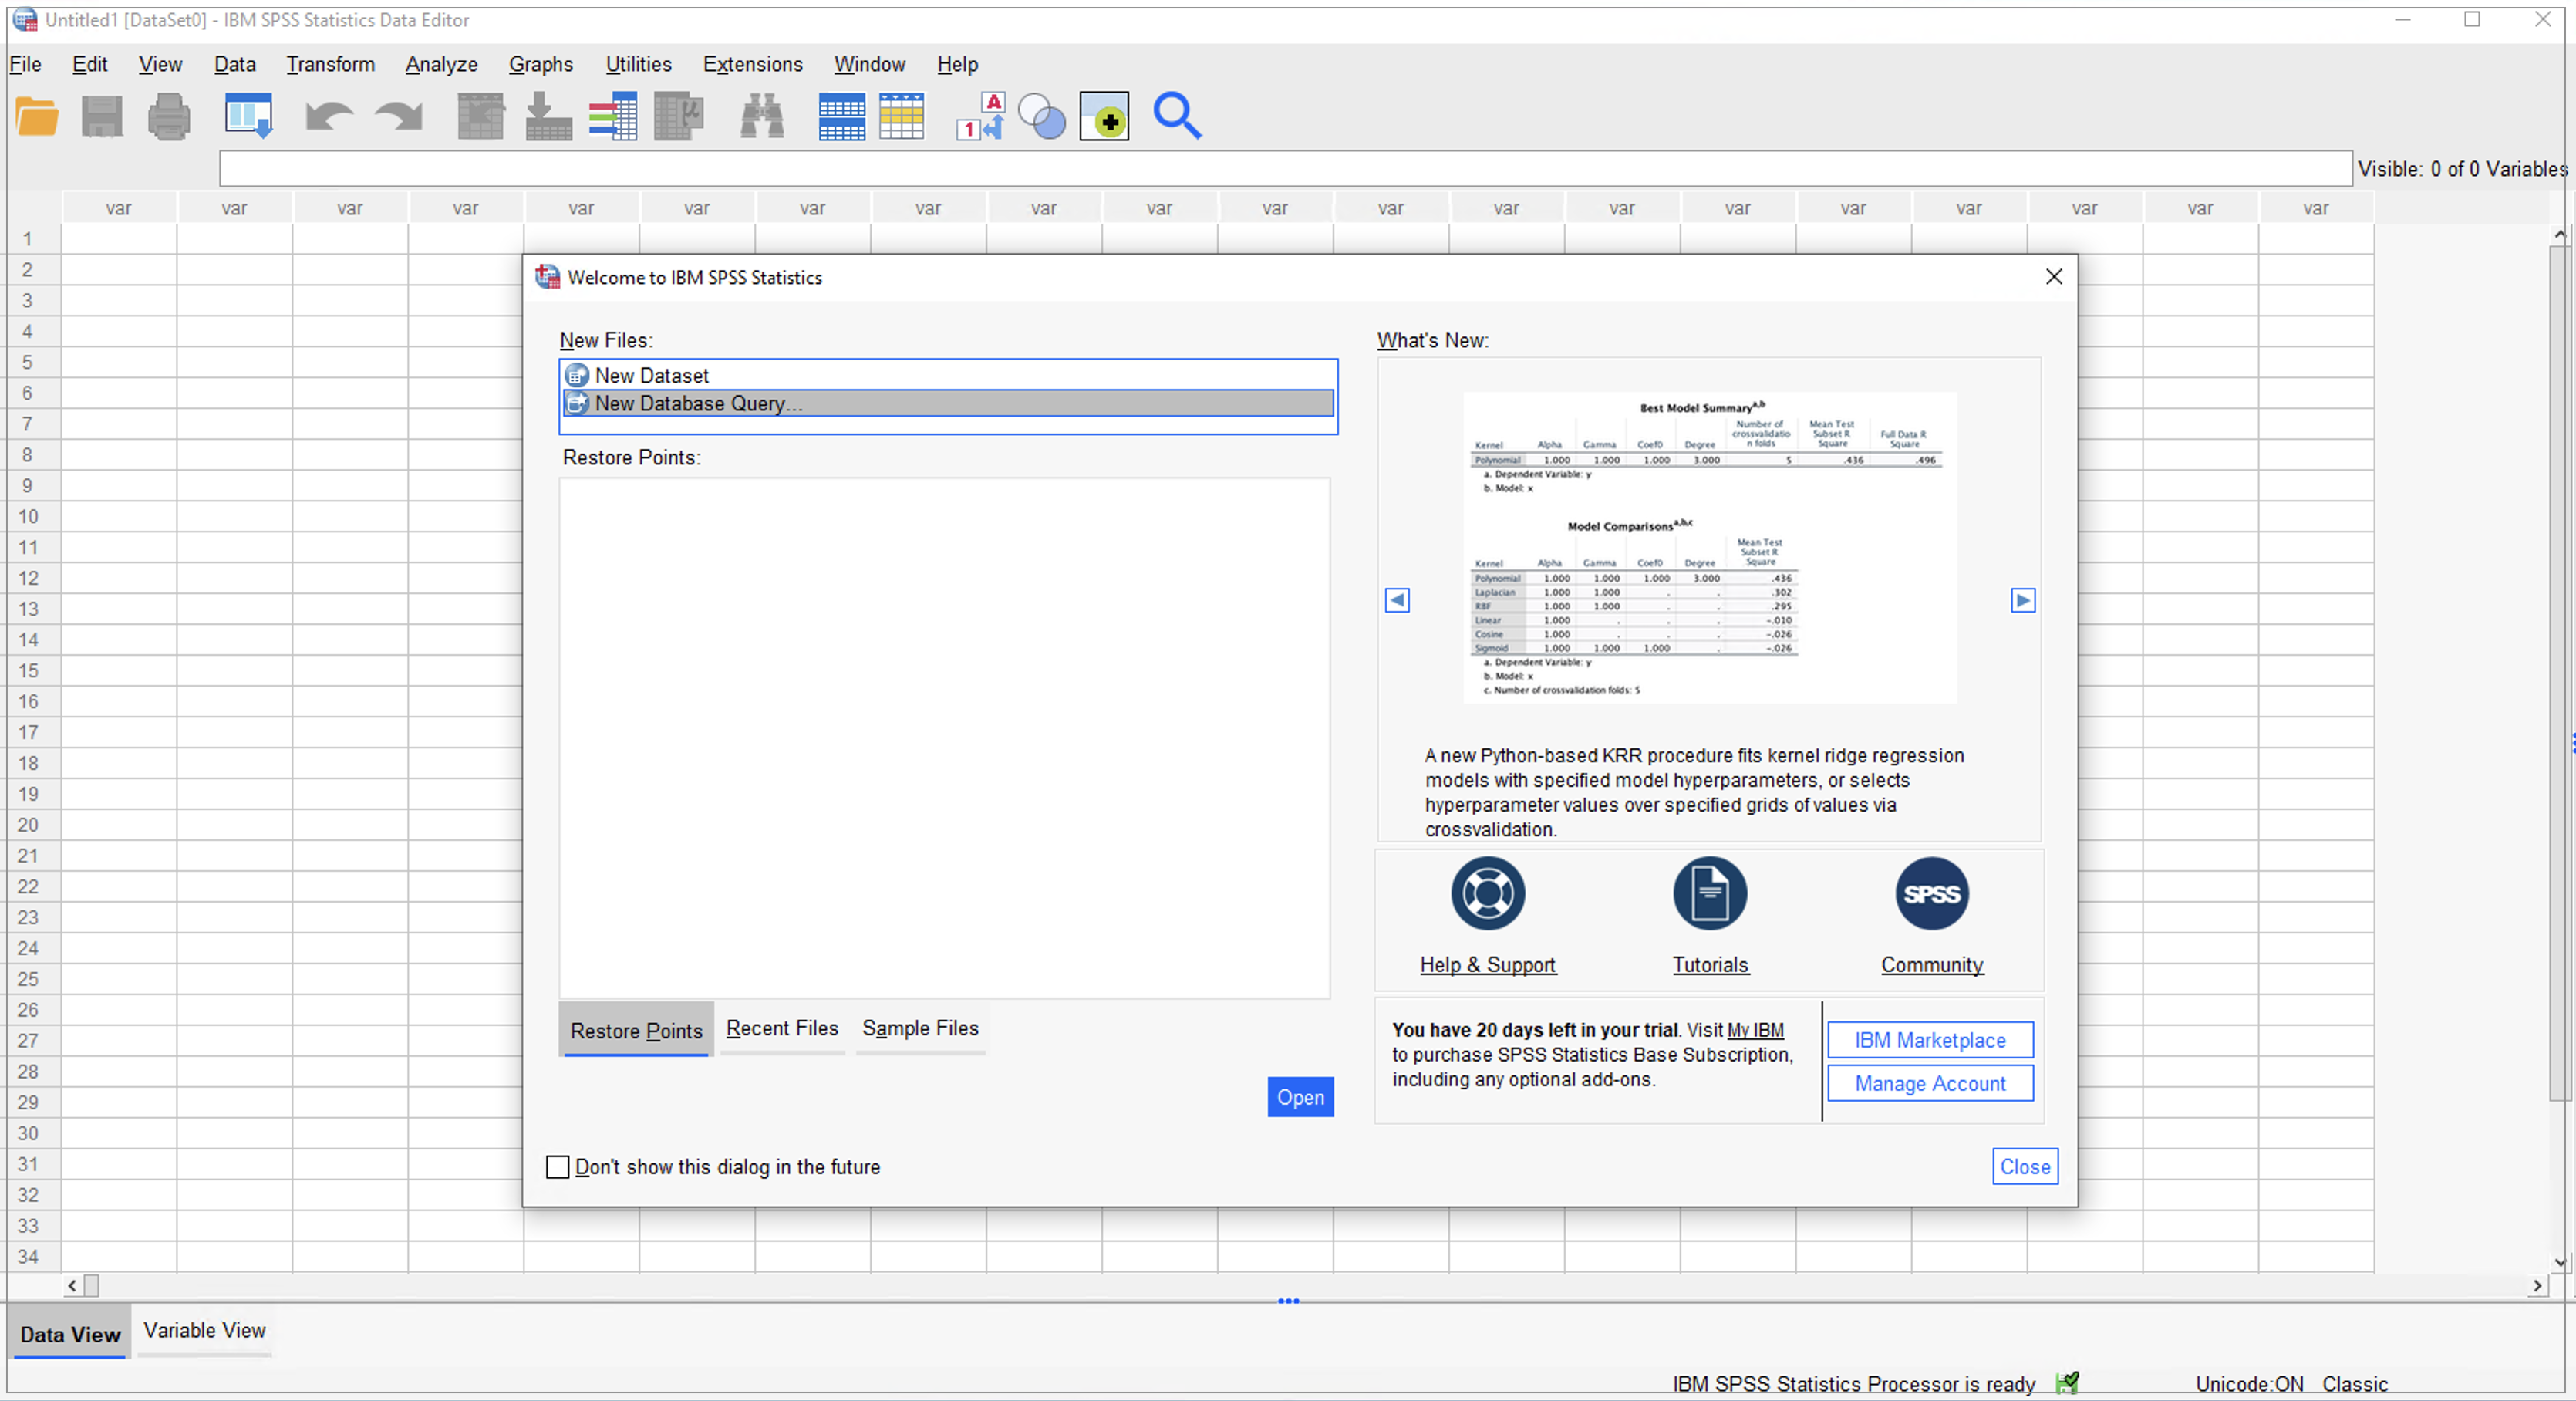Switch to Variable View tab

point(204,1330)
